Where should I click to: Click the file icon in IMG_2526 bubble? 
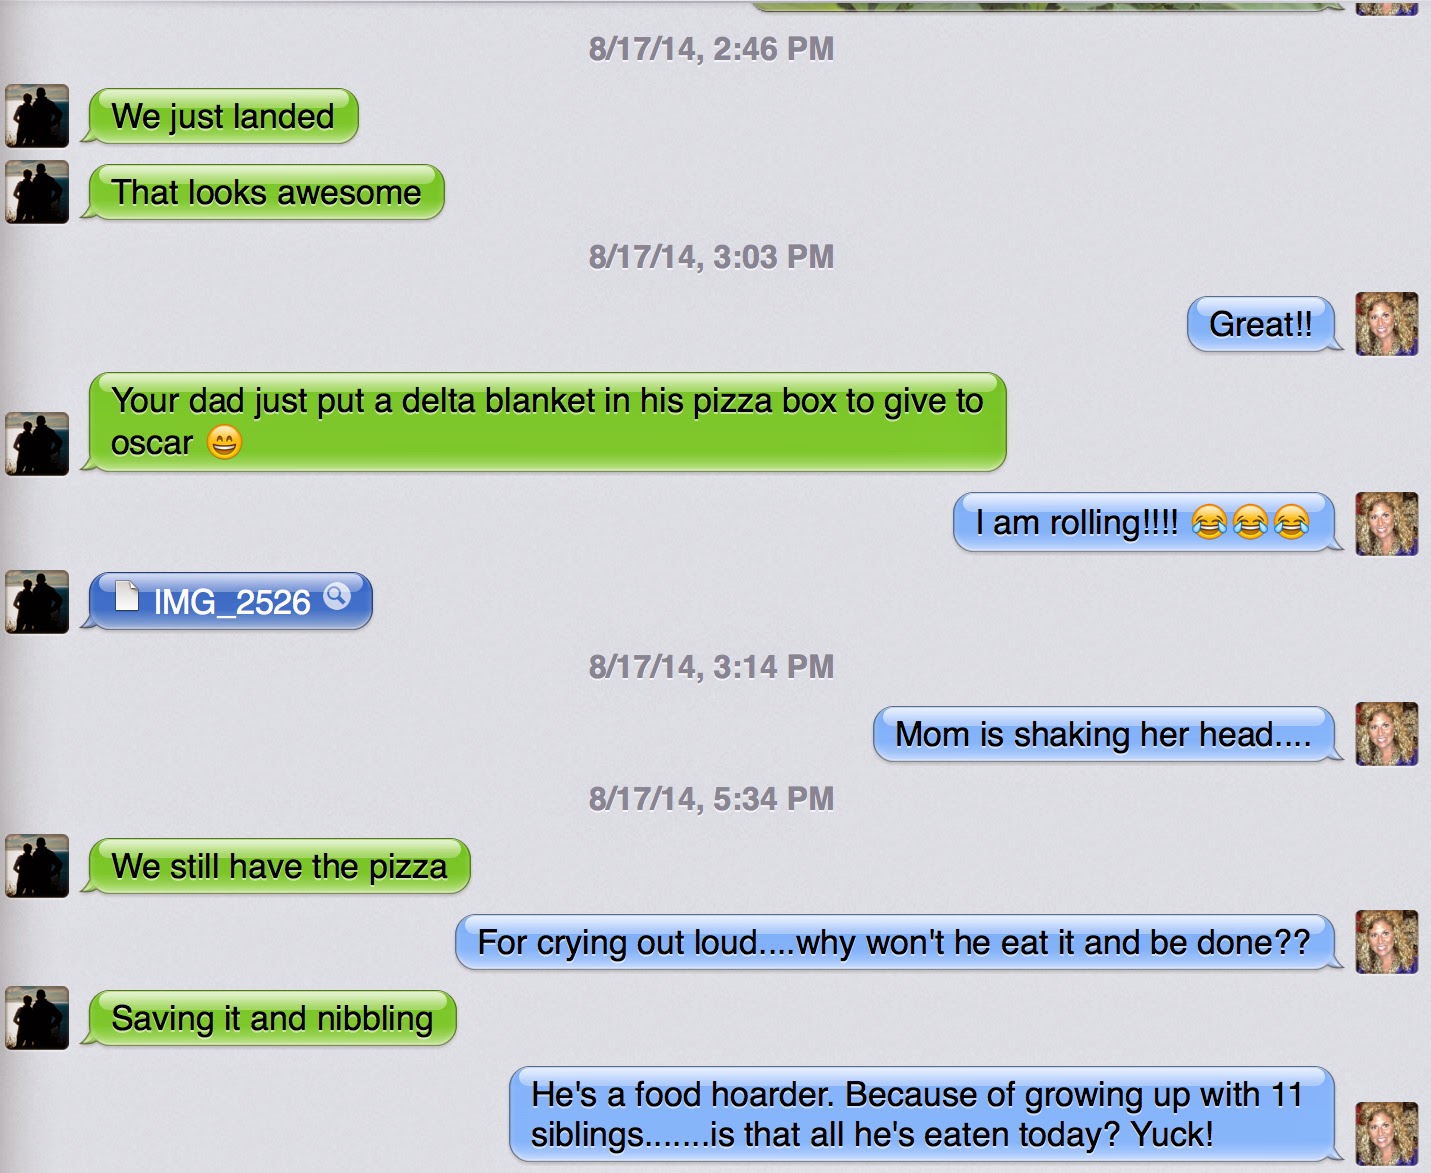click(127, 595)
